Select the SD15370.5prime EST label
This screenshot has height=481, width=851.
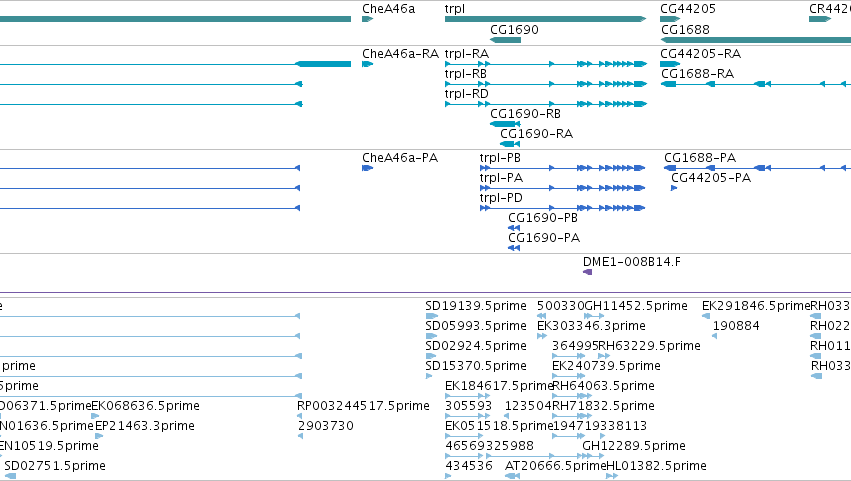coord(476,366)
